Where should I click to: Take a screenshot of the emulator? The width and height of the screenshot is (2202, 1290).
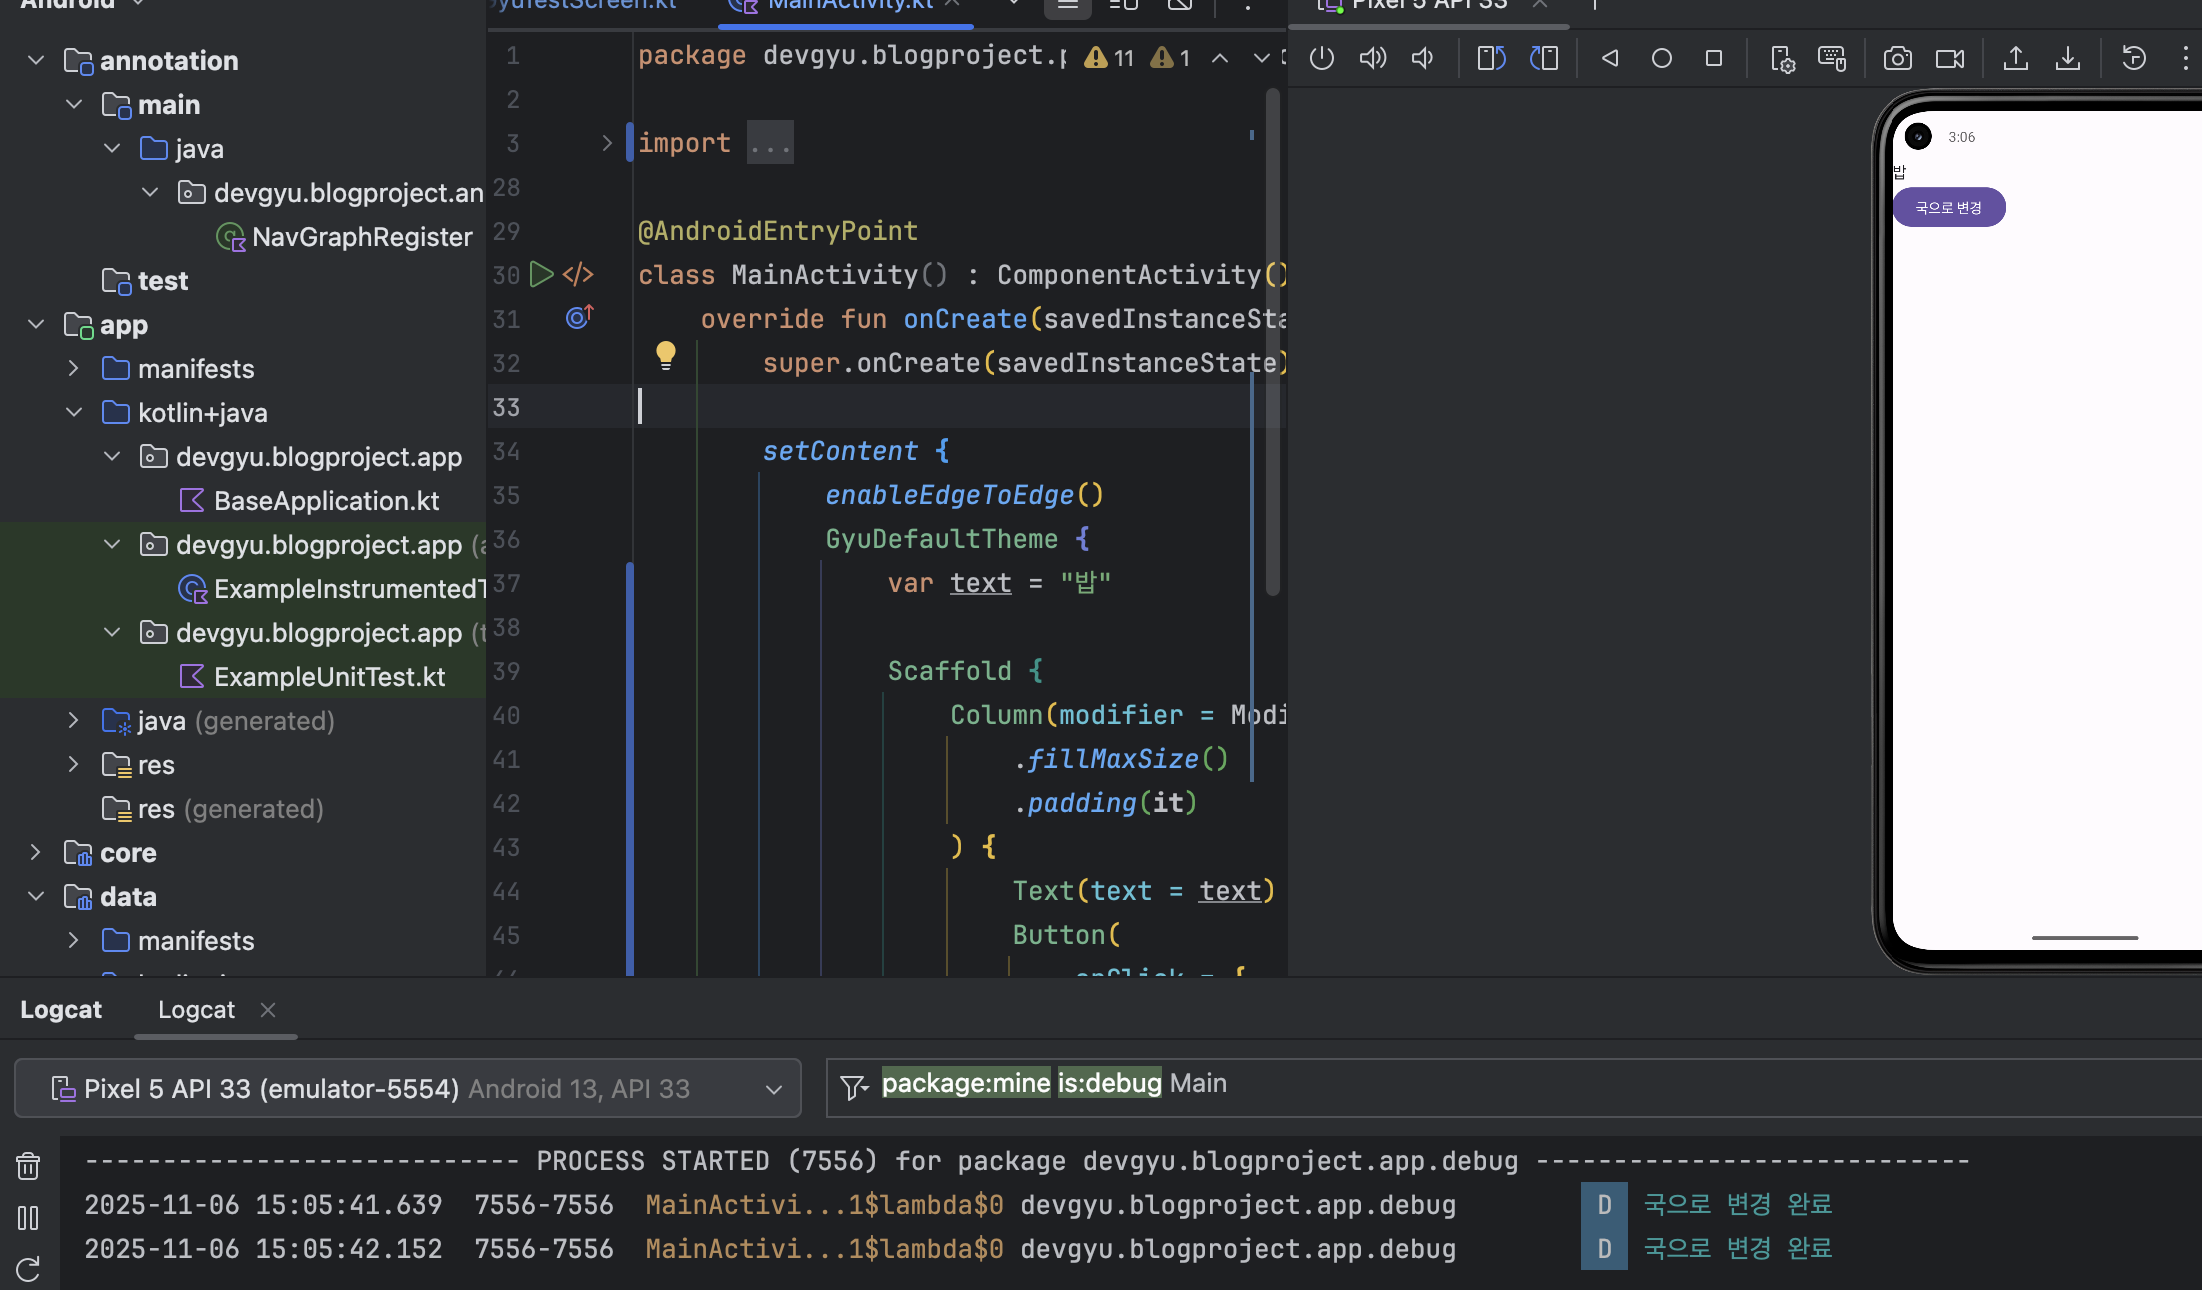point(1897,57)
